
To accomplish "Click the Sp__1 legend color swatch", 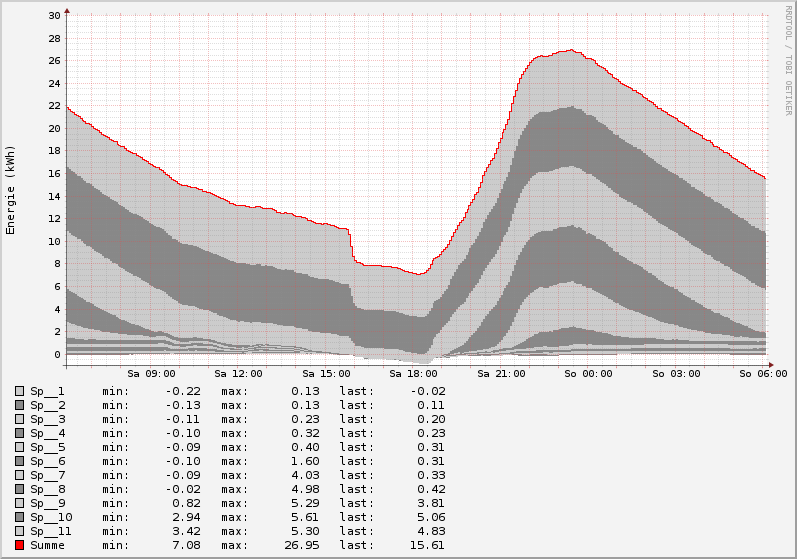I will [x=19, y=391].
